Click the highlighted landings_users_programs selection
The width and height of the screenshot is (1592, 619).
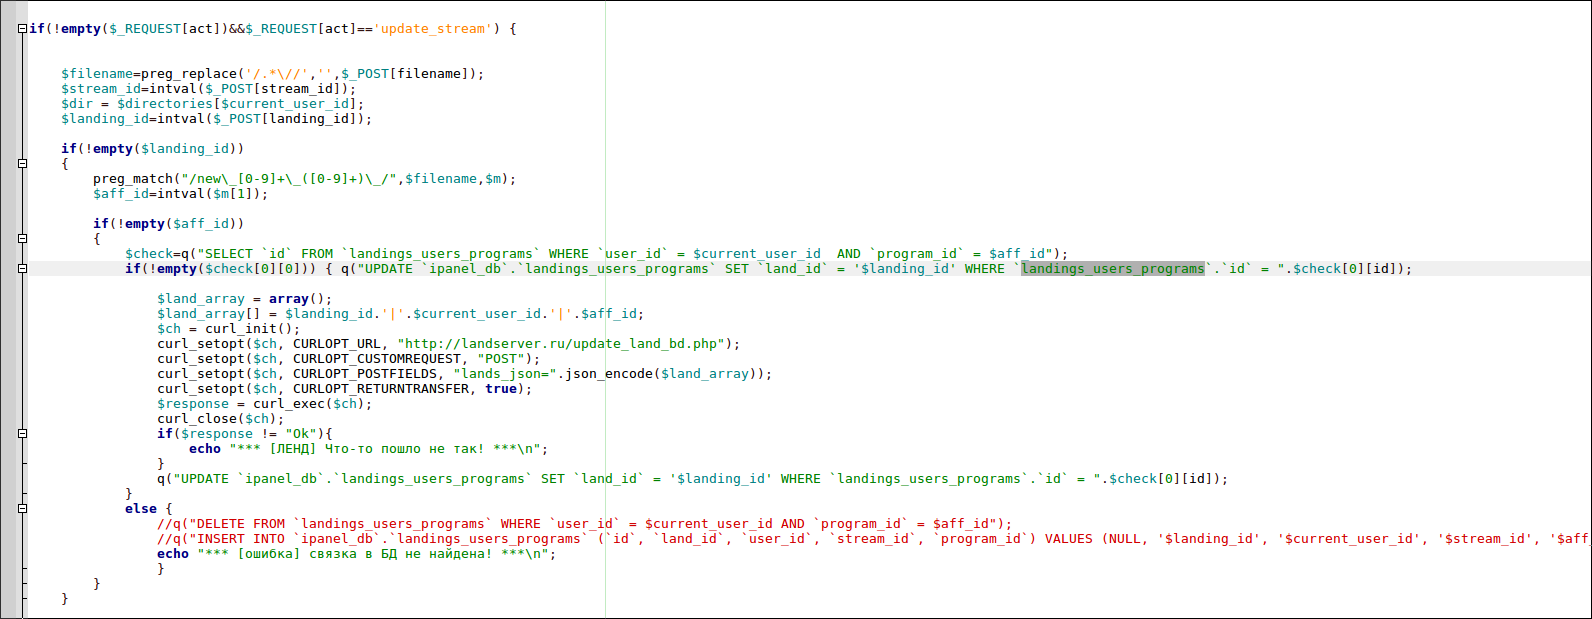click(1113, 269)
